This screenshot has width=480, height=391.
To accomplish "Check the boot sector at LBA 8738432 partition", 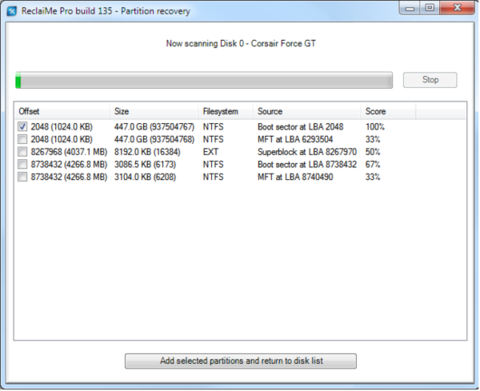I will (x=22, y=164).
